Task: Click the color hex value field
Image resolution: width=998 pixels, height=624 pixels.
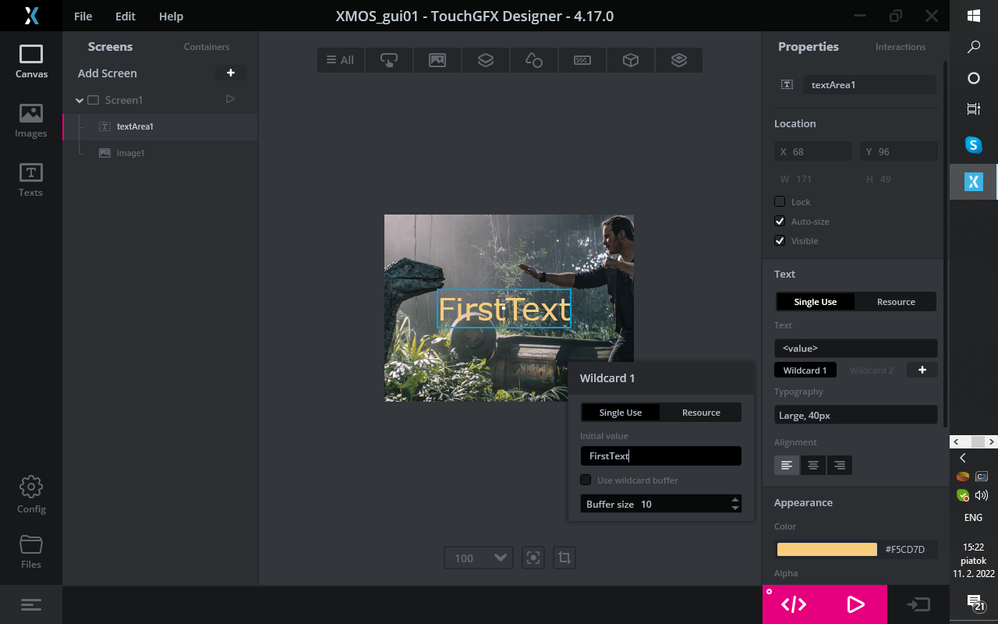Action: [x=908, y=549]
